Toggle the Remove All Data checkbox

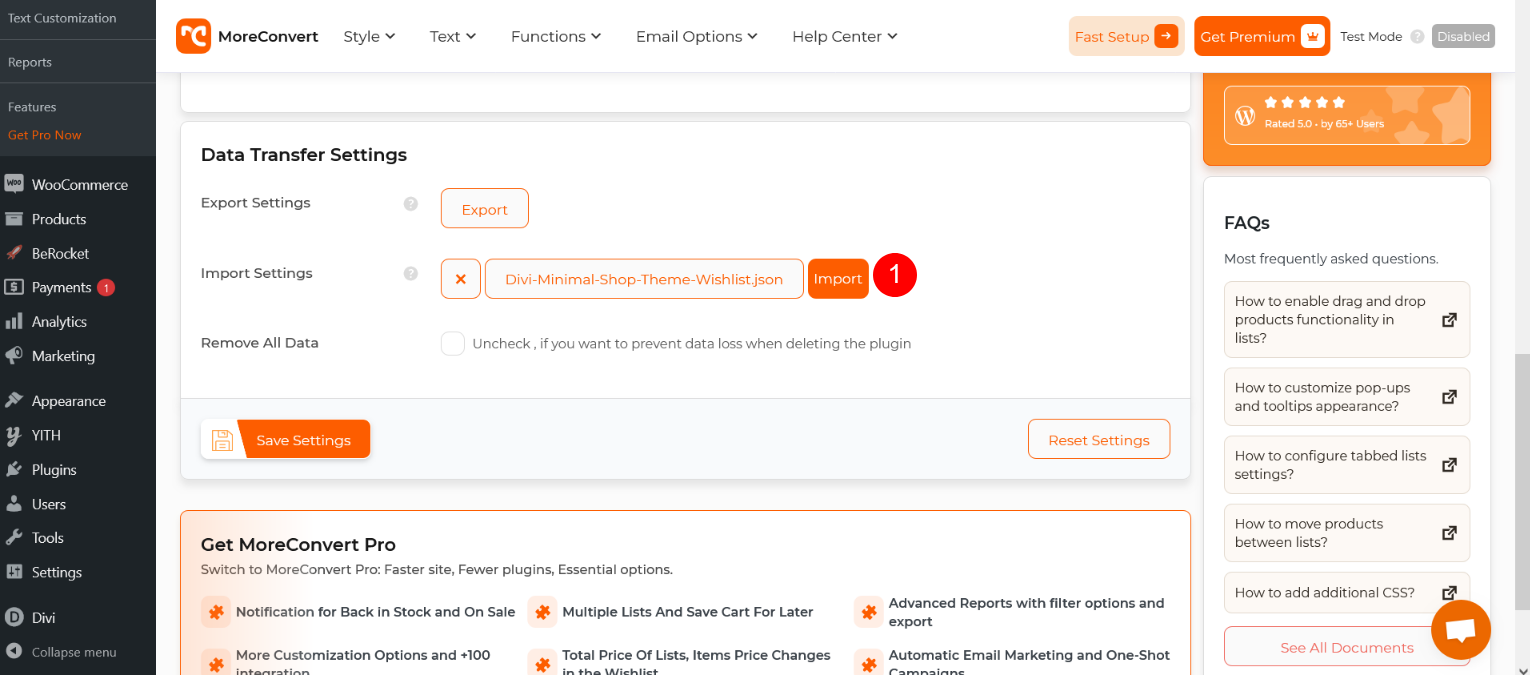[453, 343]
